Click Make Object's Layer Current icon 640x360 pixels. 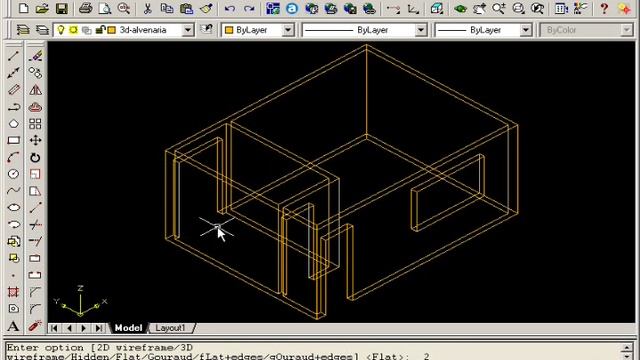23,30
